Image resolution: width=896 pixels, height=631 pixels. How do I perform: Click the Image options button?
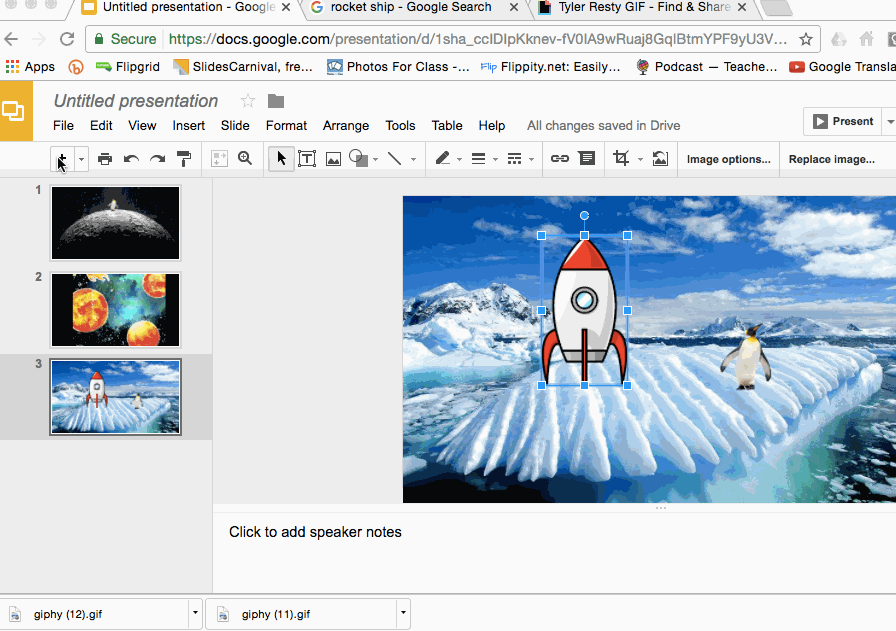[728, 159]
